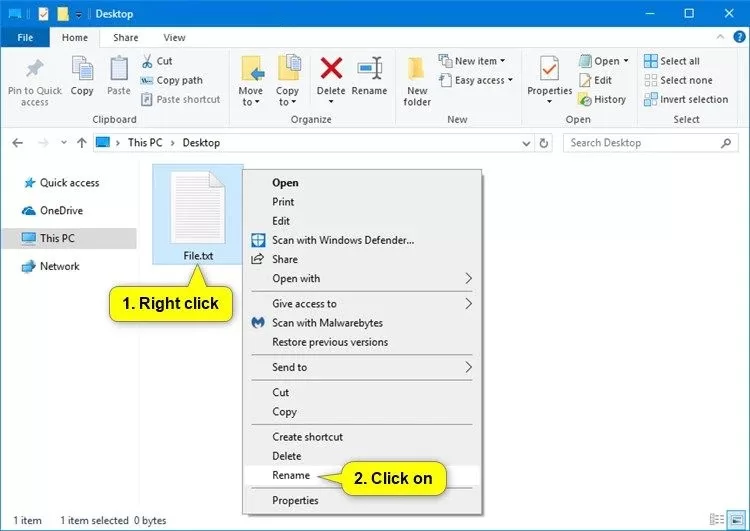The width and height of the screenshot is (750, 531).
Task: Choose Open from the context menu
Action: 362,183
